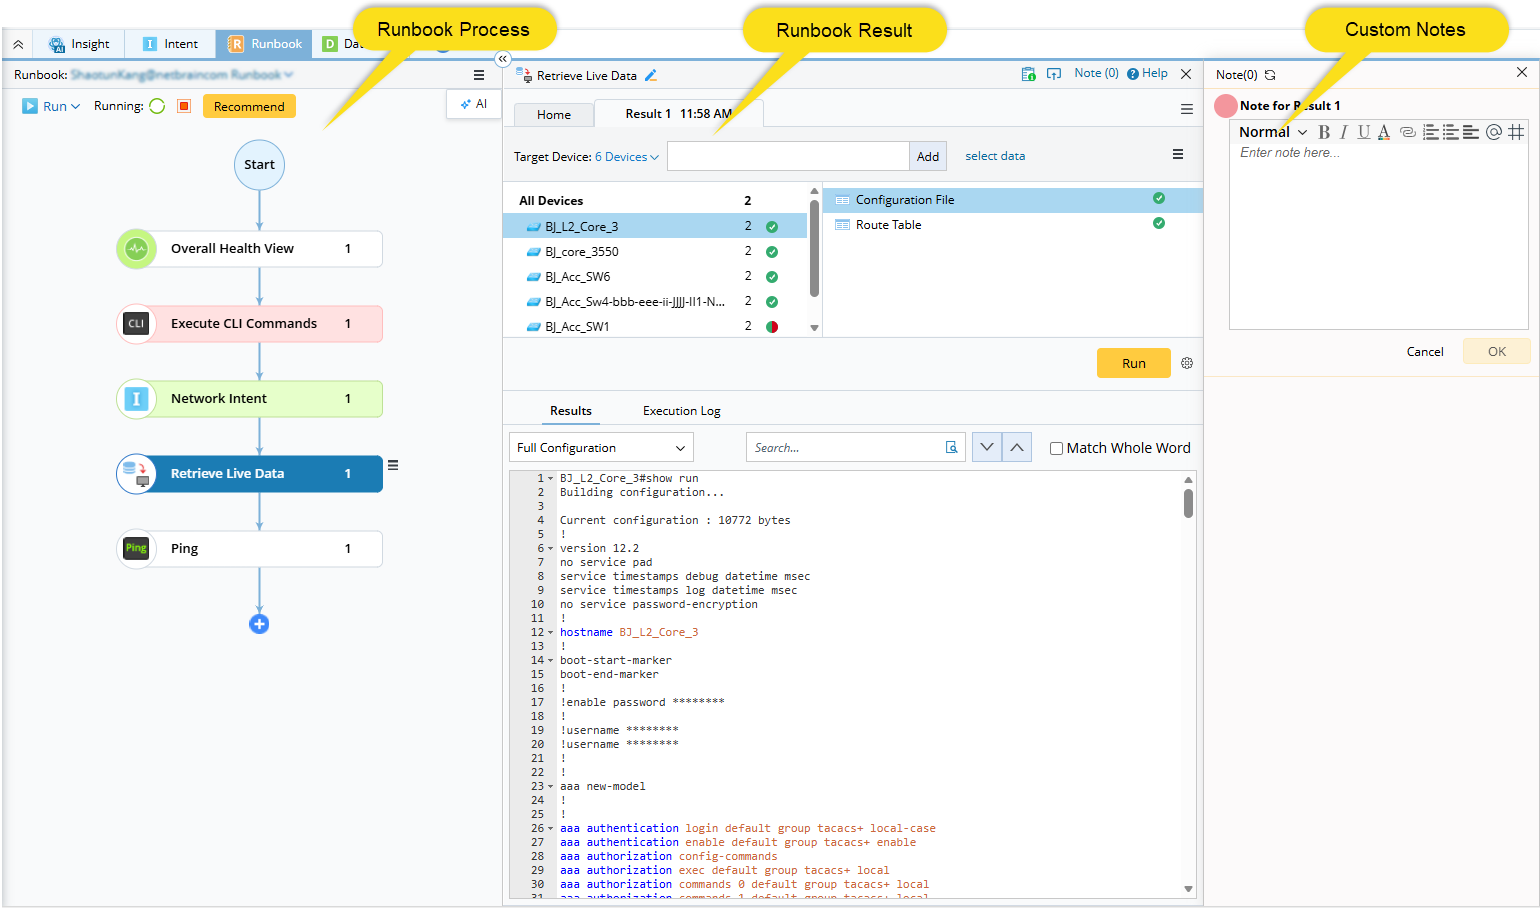The image size is (1540, 908).
Task: Click the select data link
Action: tap(994, 156)
